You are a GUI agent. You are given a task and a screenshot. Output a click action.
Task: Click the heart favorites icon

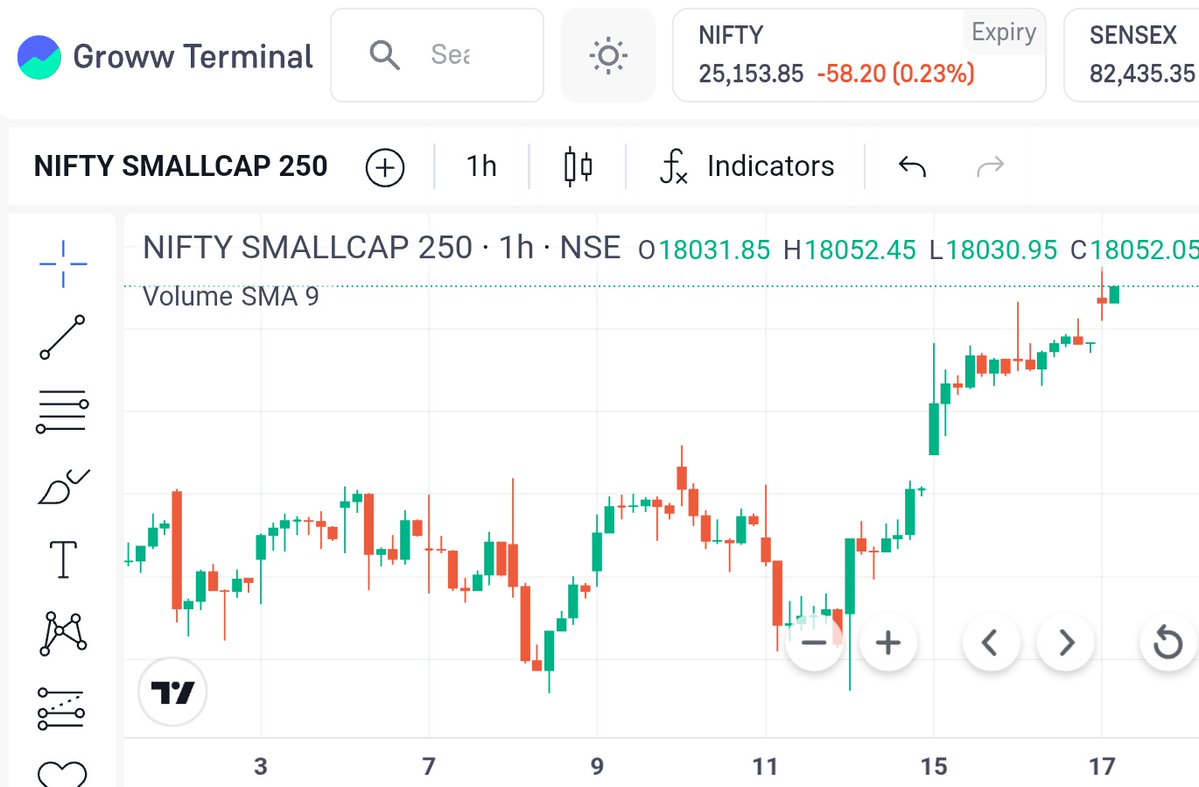click(63, 774)
